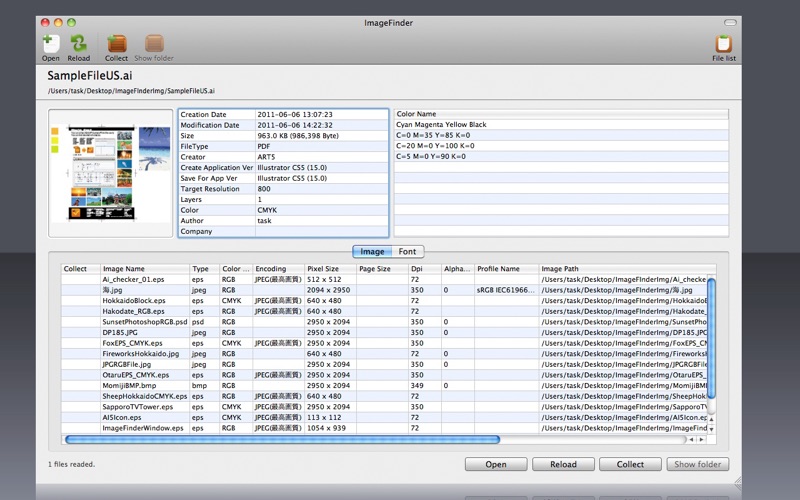Click the Creation Date property row
The height and width of the screenshot is (500, 800).
point(283,114)
